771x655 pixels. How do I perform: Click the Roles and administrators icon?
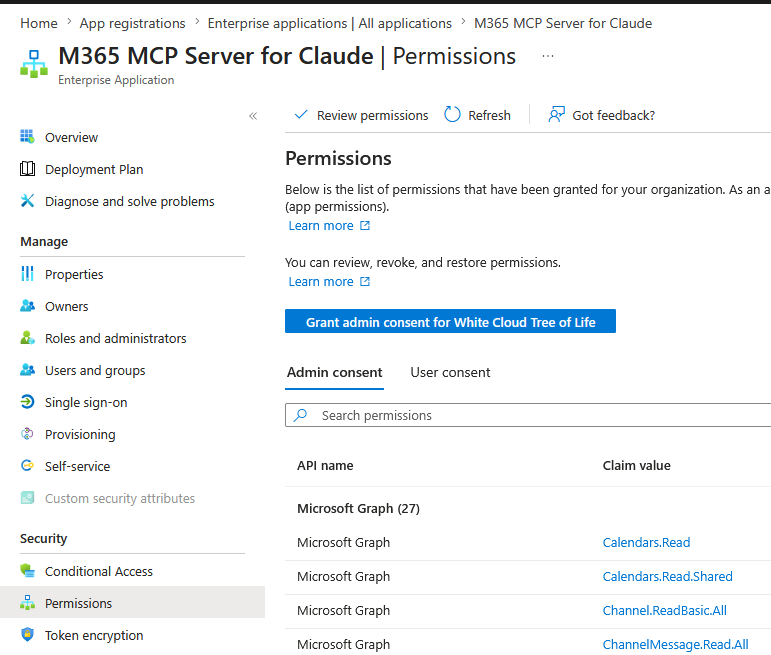click(28, 338)
